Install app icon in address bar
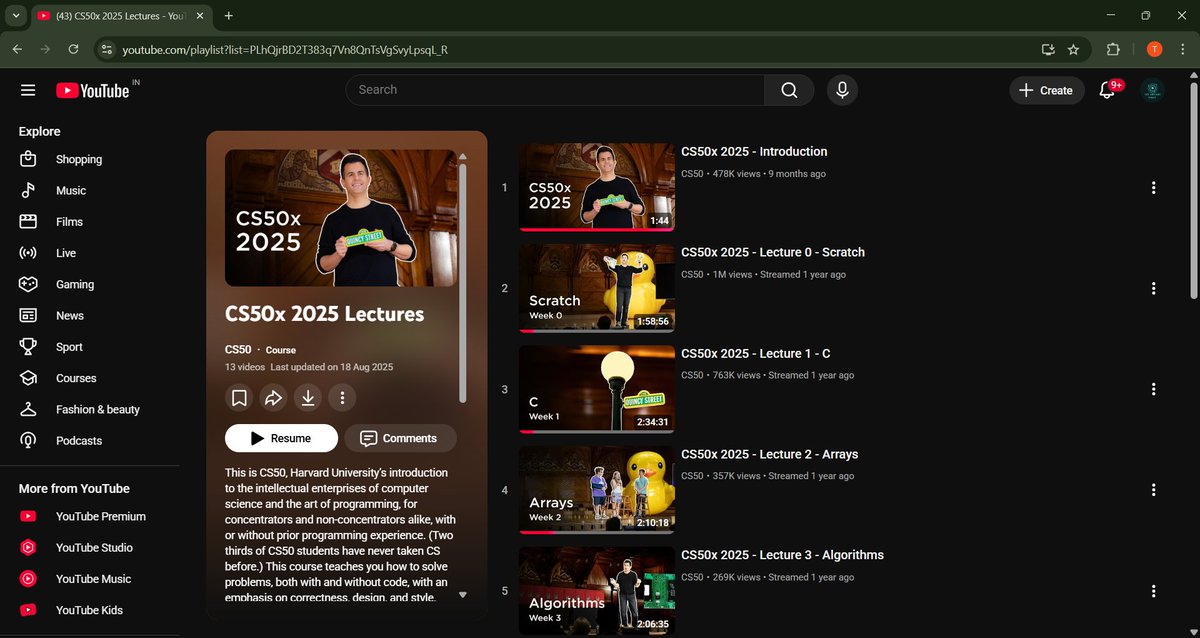Screen dimensions: 1200x638 click(1047, 49)
